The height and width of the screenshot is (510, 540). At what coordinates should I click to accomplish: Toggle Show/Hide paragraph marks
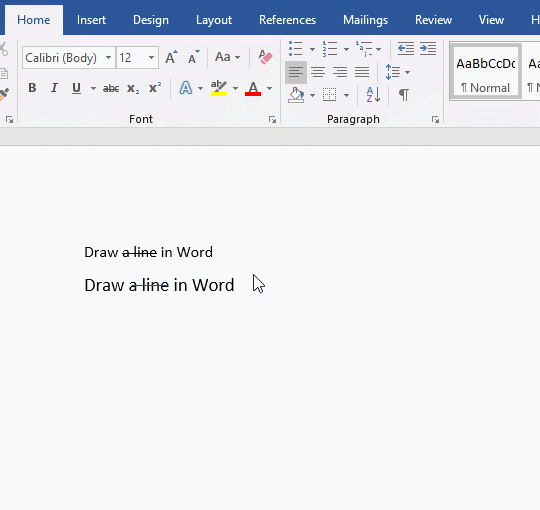pyautogui.click(x=404, y=94)
